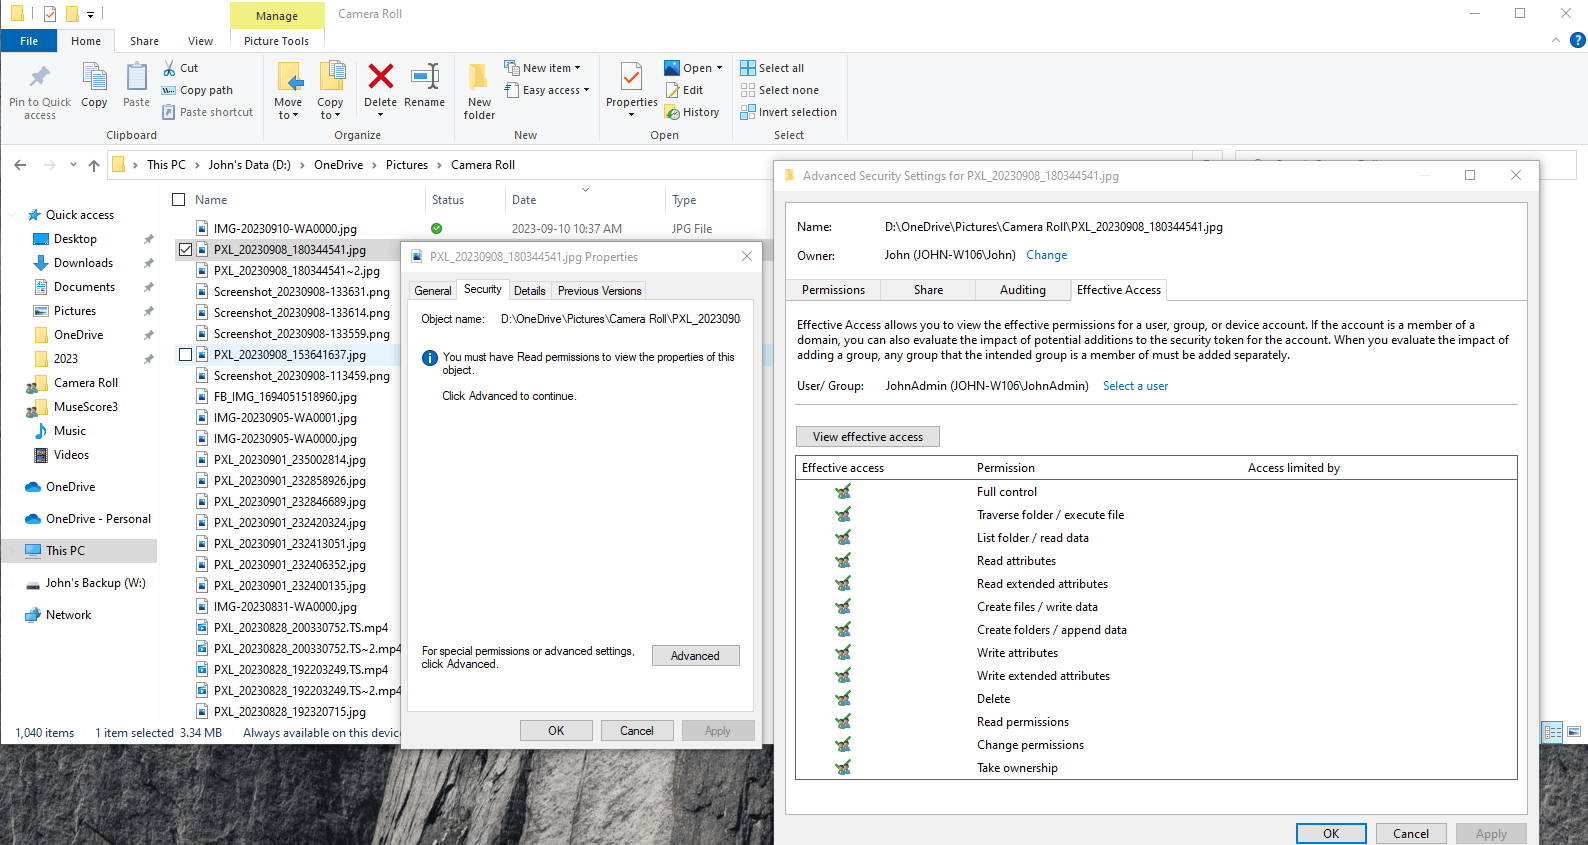Screen dimensions: 1588x845
Task: Select John's Backup (W:) drive
Action: click(95, 583)
